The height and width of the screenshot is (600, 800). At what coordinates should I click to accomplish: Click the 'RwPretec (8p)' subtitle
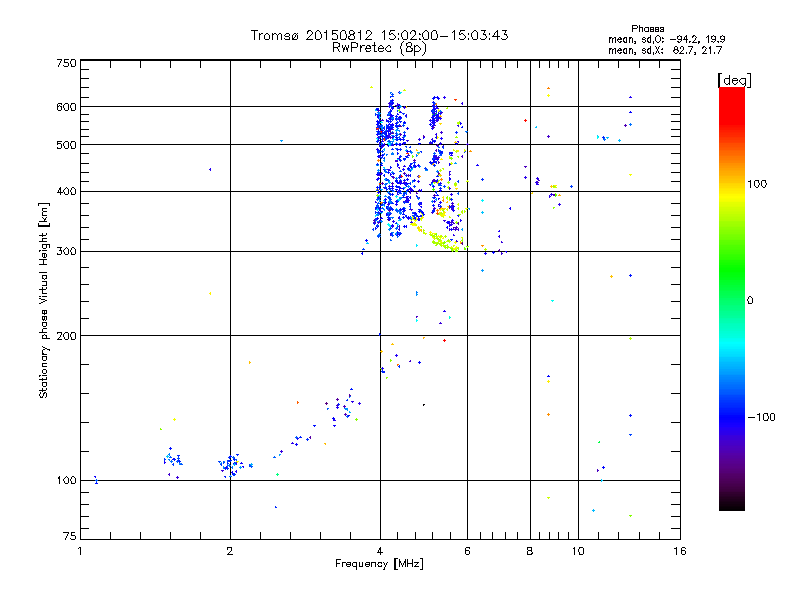[379, 48]
